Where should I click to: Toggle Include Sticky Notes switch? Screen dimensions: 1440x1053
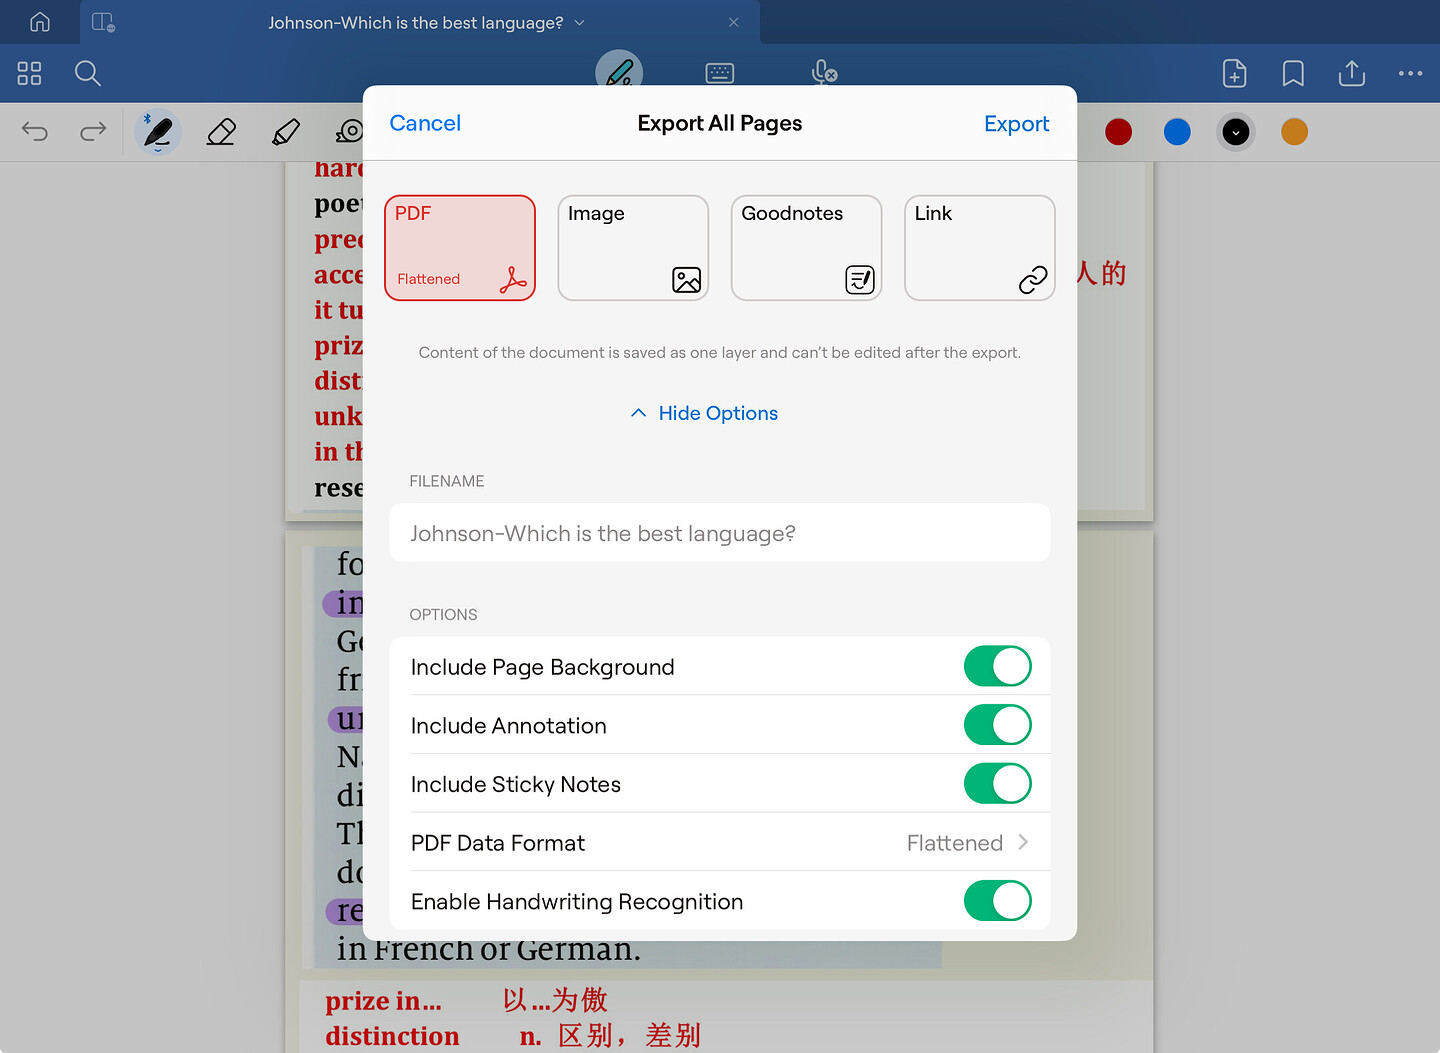point(997,784)
